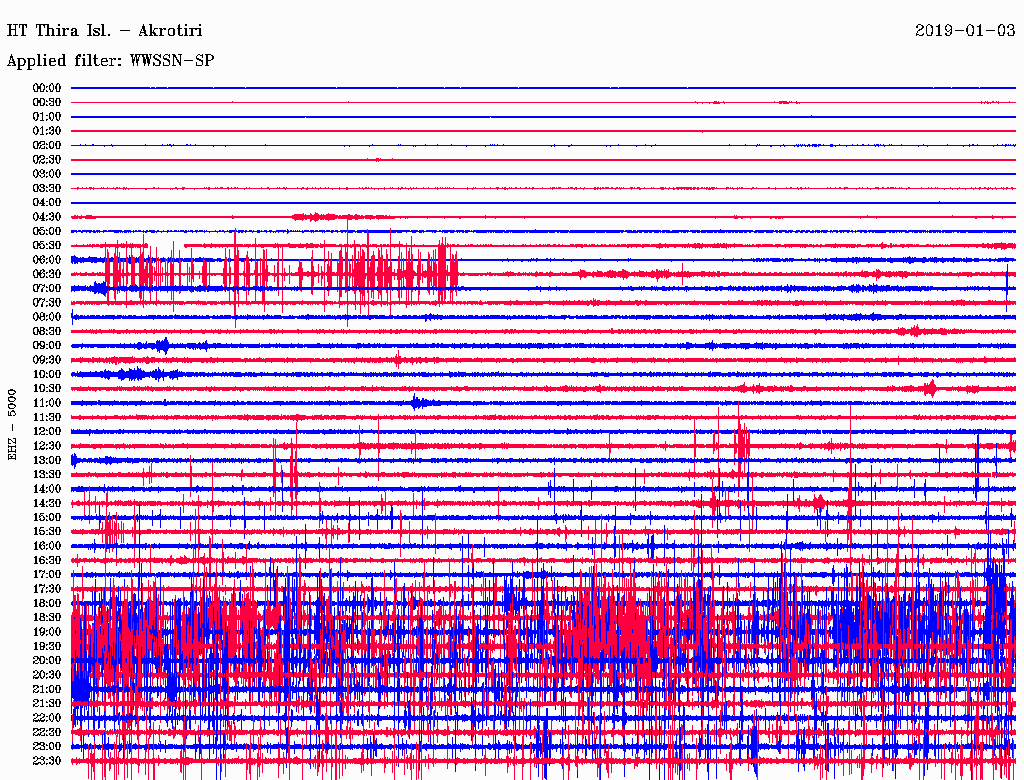Click the 07:30 time label
Viewport: 1024px width, 780px height.
click(x=47, y=302)
